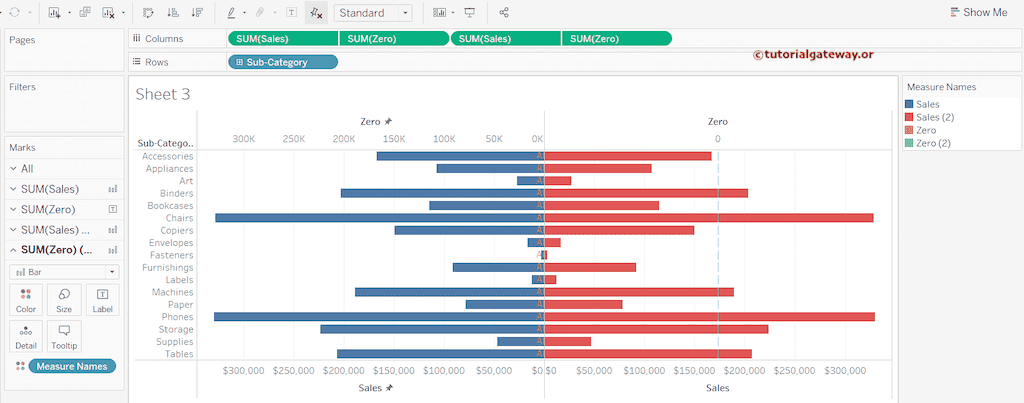This screenshot has height=403, width=1024.
Task: Click the Duplicate sheet icon
Action: click(x=85, y=13)
